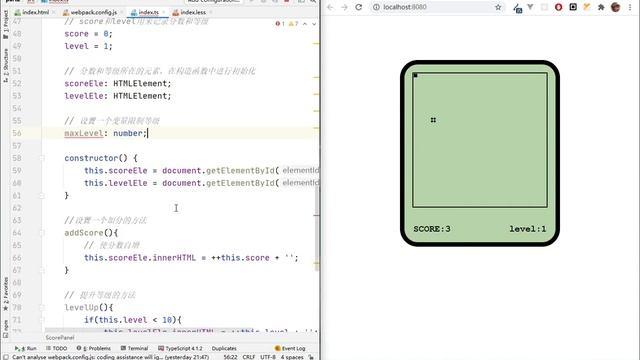Click the scoreEle: HTMLElement line
640x360 pixels.
(x=118, y=83)
